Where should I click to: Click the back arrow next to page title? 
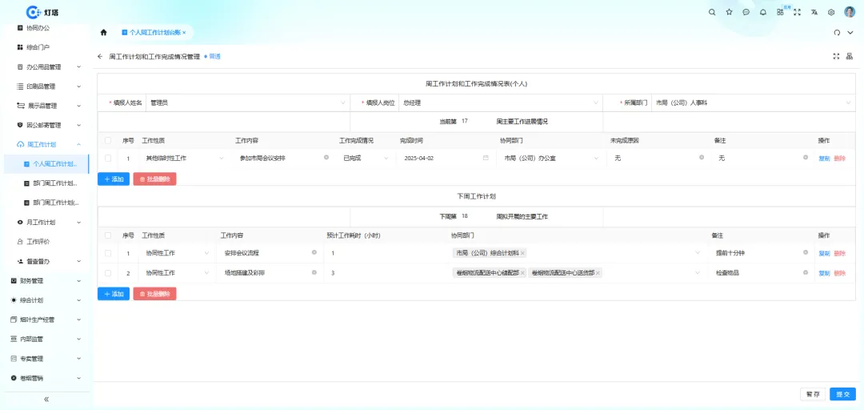click(x=100, y=56)
